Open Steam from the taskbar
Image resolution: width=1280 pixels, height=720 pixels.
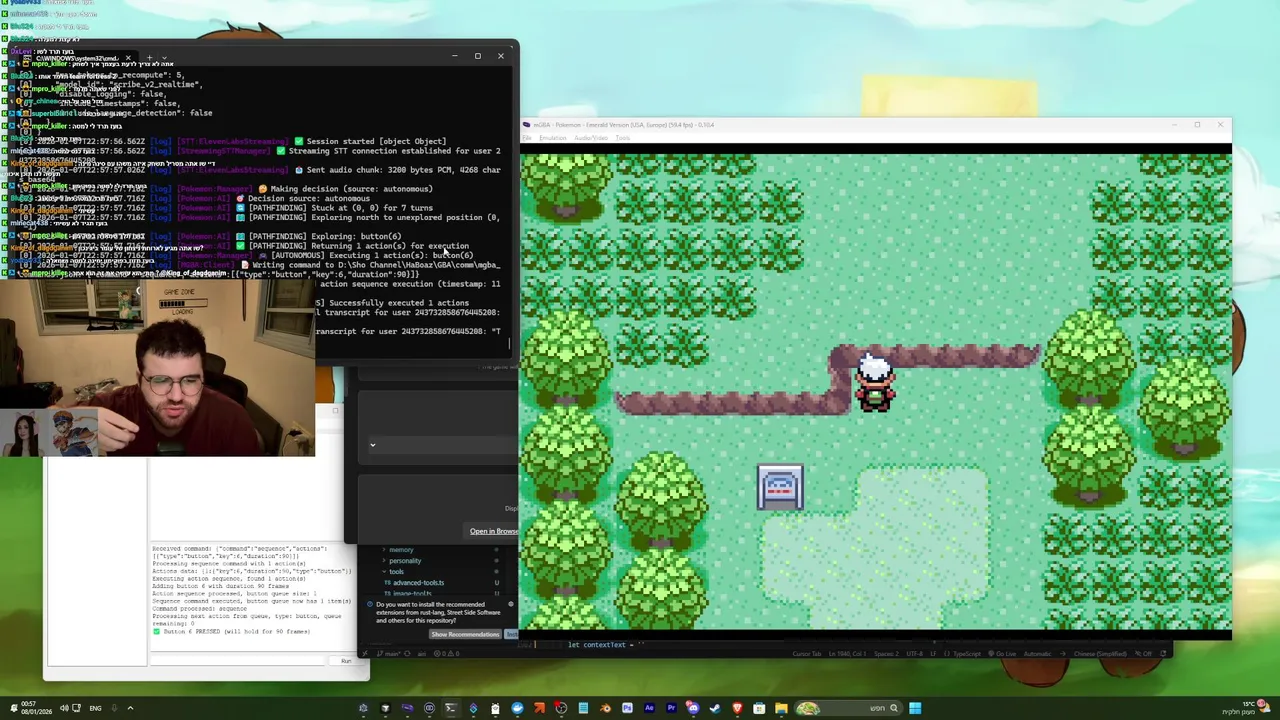click(x=714, y=709)
